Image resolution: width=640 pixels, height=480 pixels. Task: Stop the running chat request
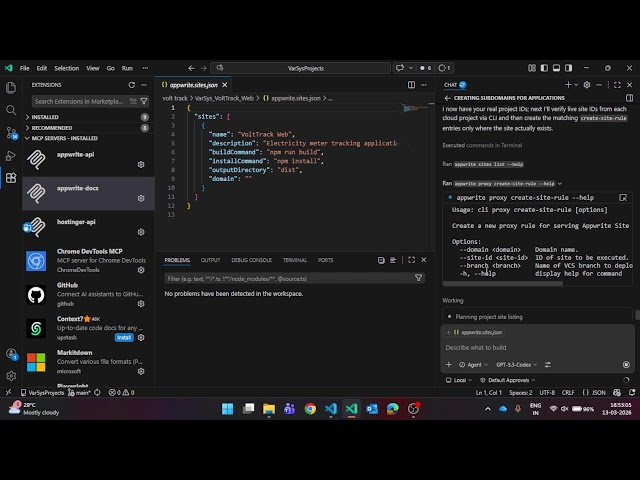[626, 364]
